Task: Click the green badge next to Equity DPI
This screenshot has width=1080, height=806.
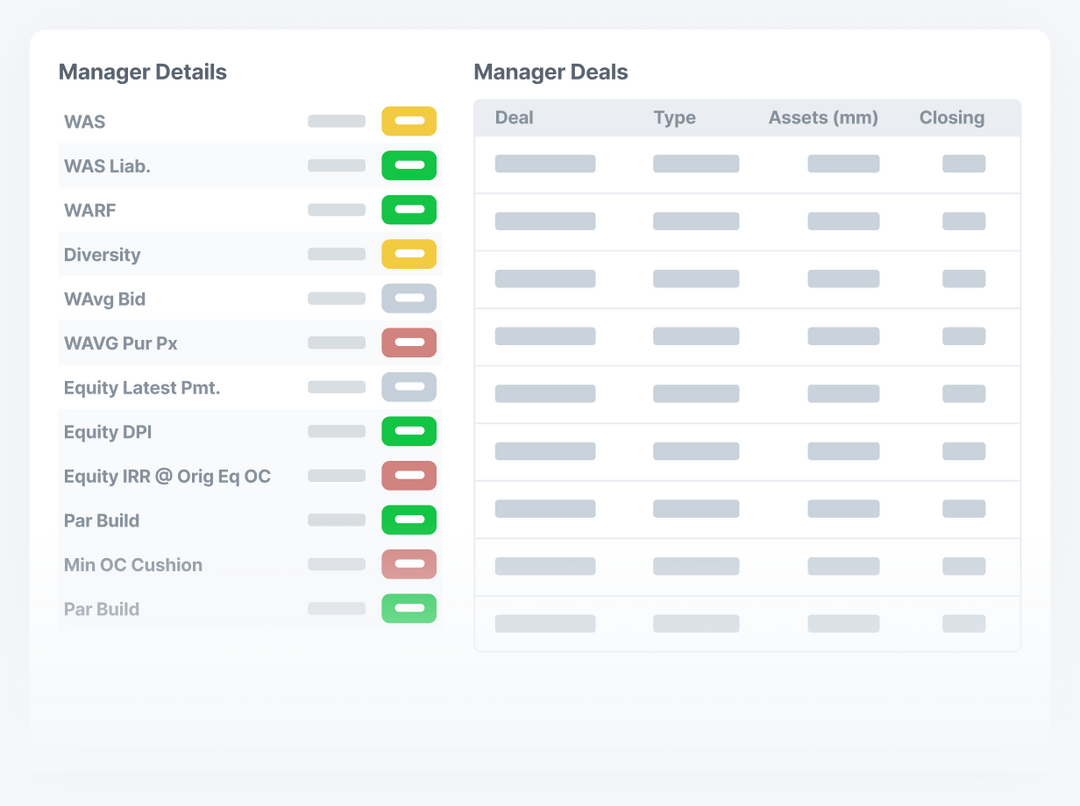Action: point(409,431)
